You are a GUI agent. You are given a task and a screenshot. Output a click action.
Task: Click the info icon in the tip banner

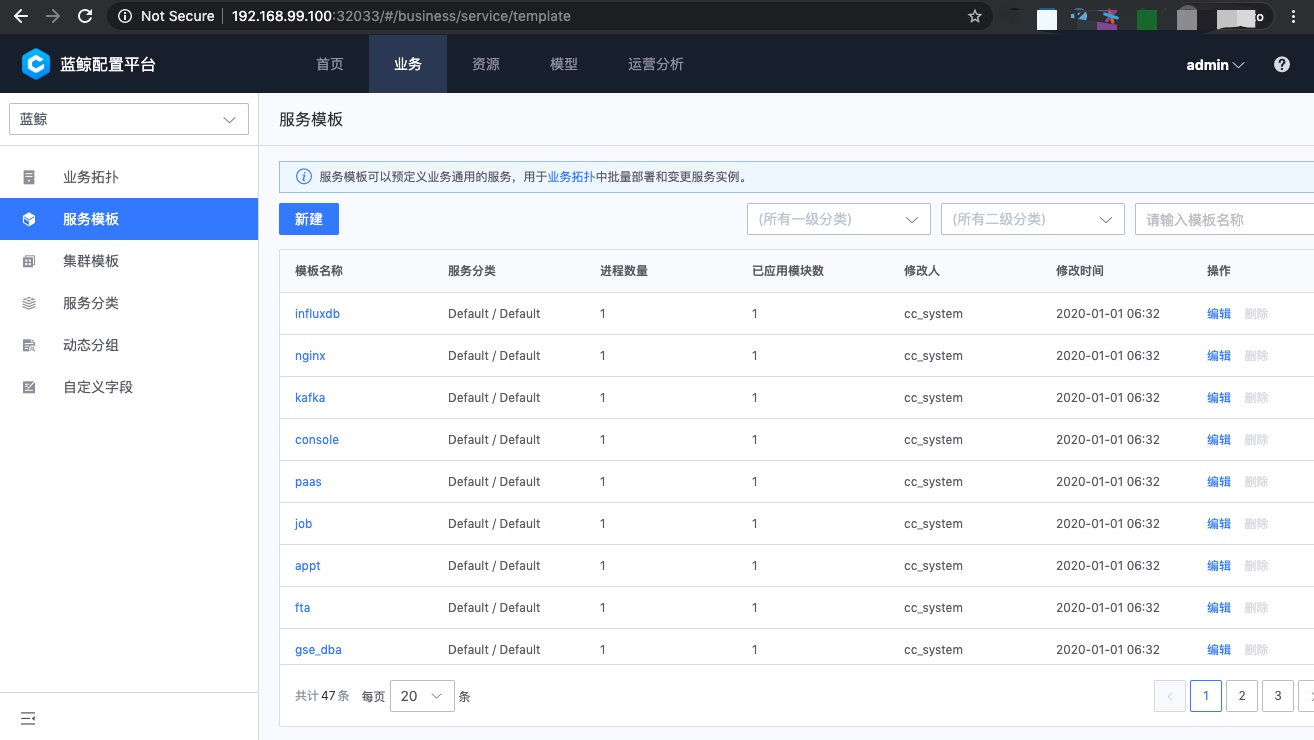(304, 177)
